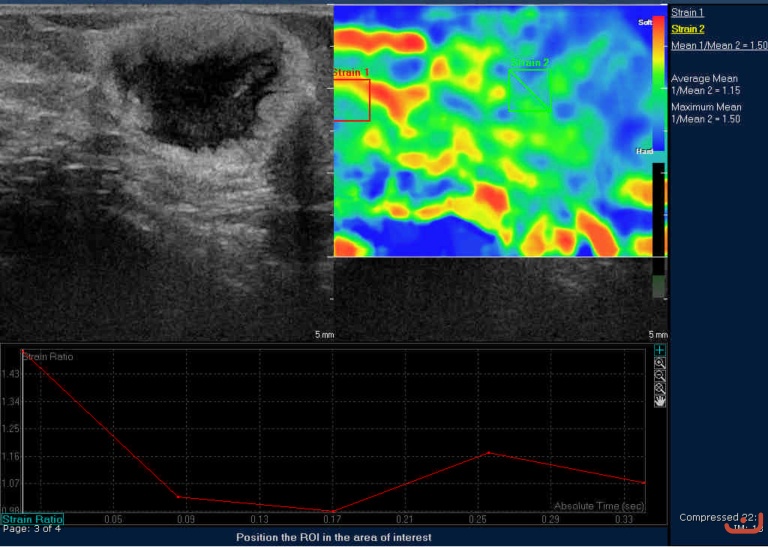
Task: Click the zoom in magnifier icon
Action: [x=660, y=363]
